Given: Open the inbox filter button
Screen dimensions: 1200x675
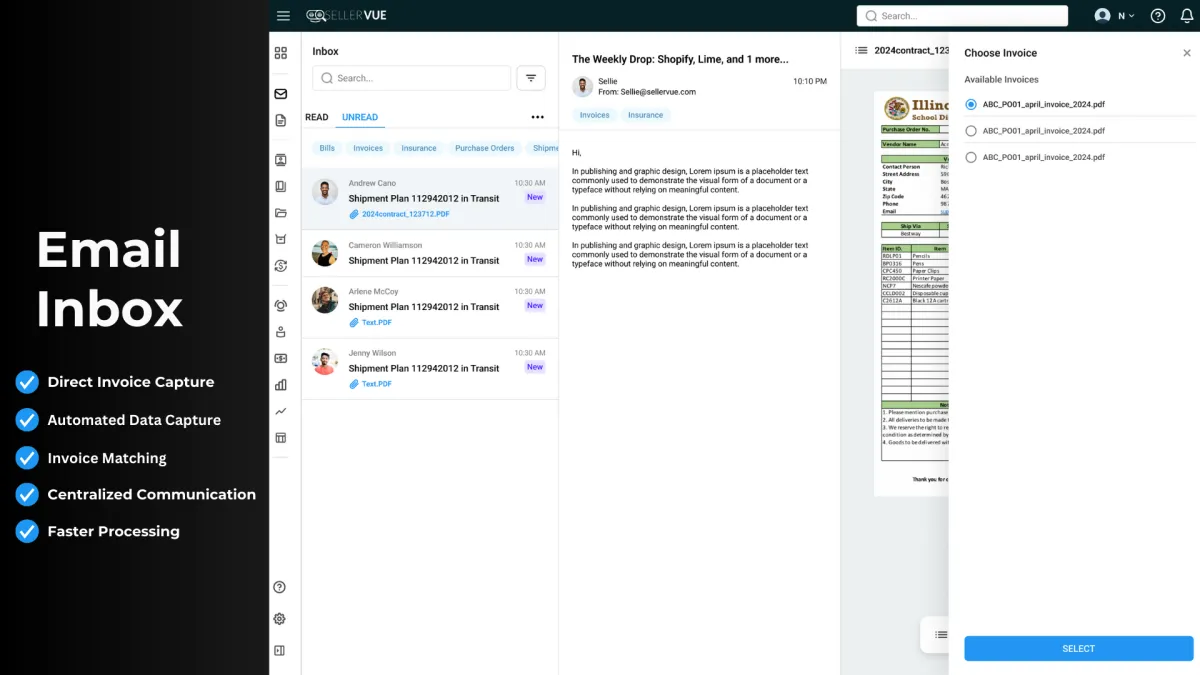Looking at the screenshot, I should tap(531, 78).
